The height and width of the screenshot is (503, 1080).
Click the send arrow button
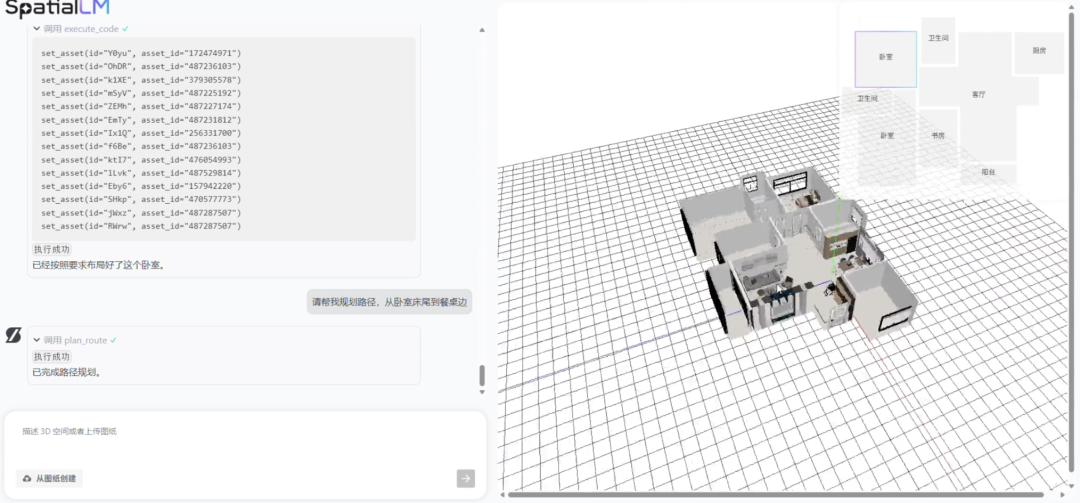466,478
